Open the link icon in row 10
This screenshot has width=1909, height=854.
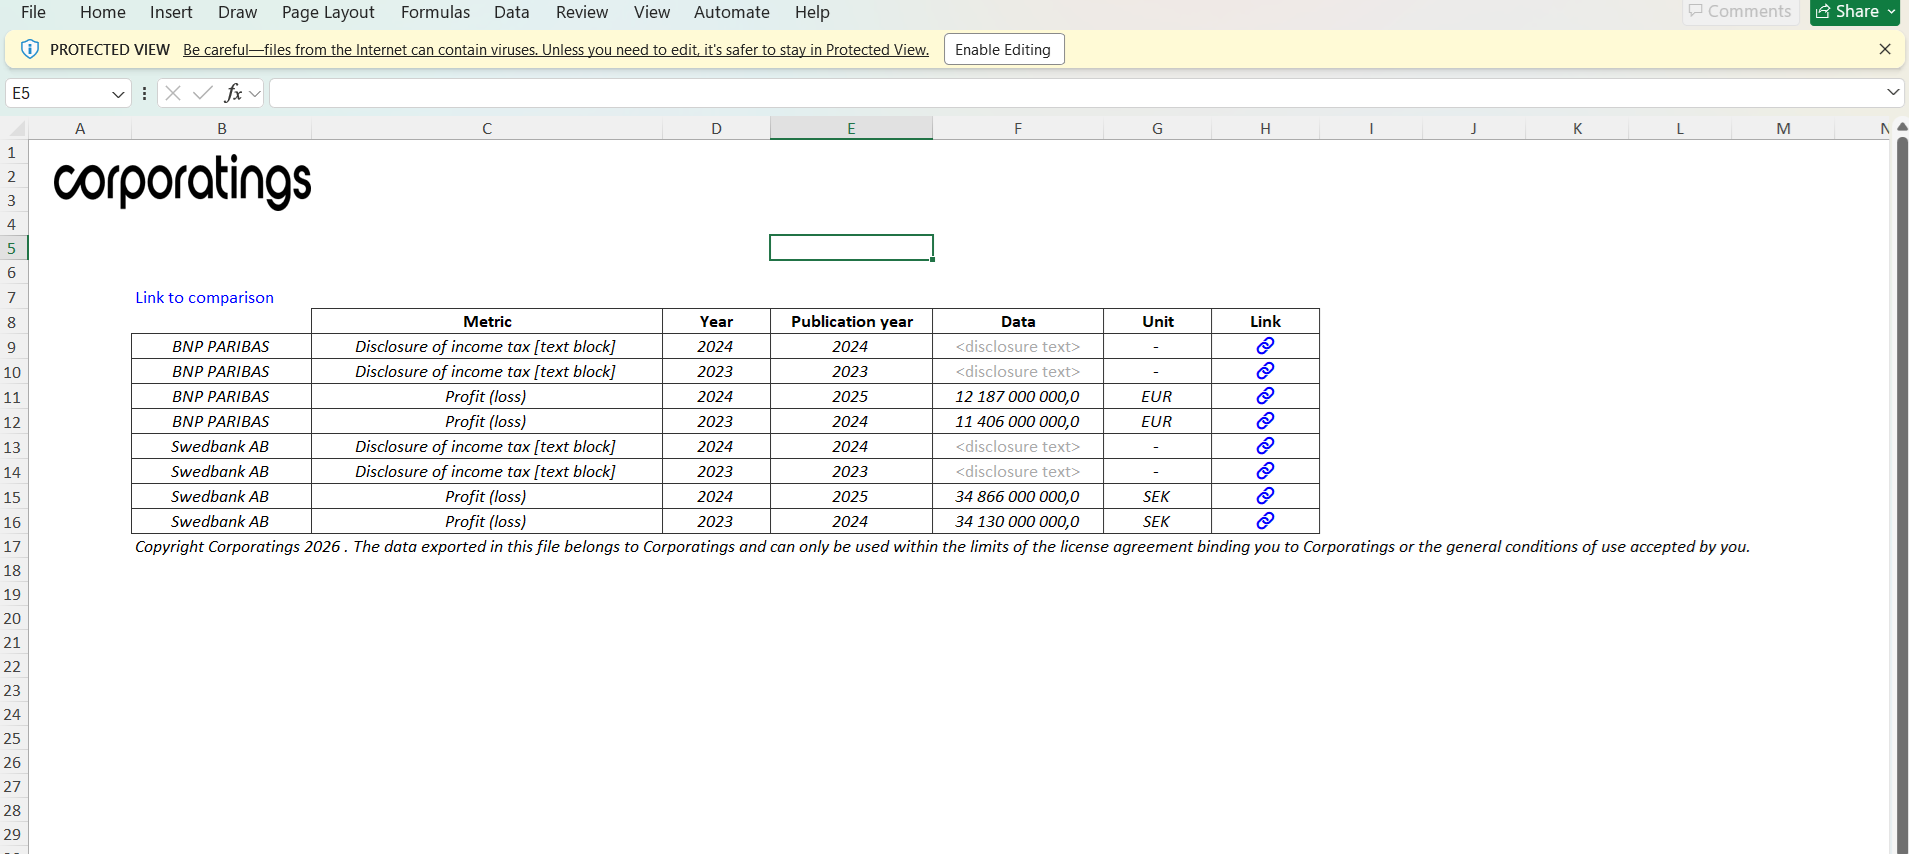point(1265,371)
